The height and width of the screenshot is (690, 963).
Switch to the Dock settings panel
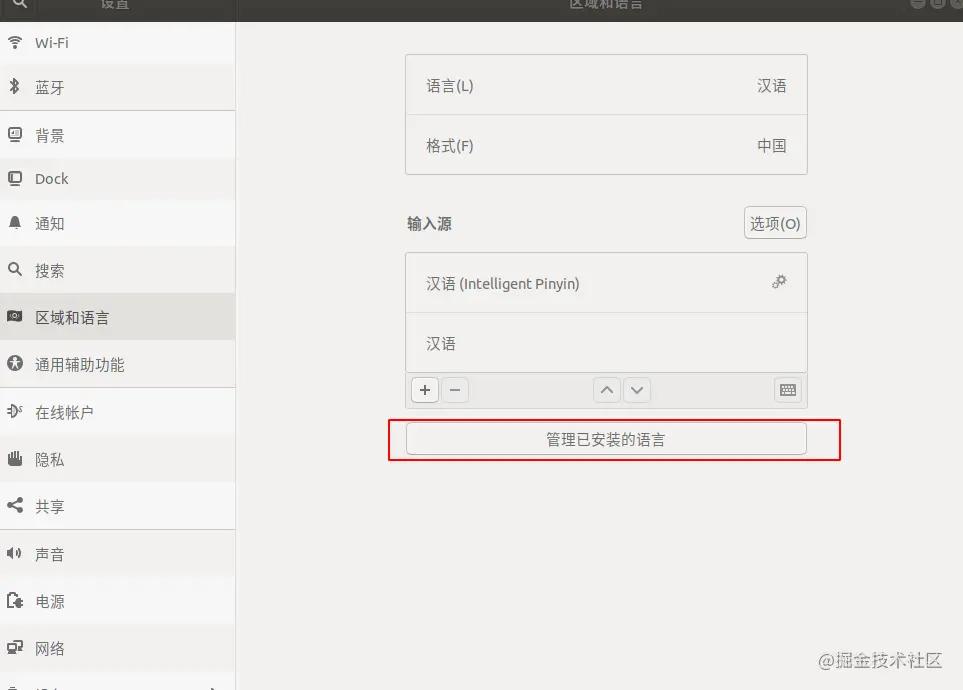[117, 179]
